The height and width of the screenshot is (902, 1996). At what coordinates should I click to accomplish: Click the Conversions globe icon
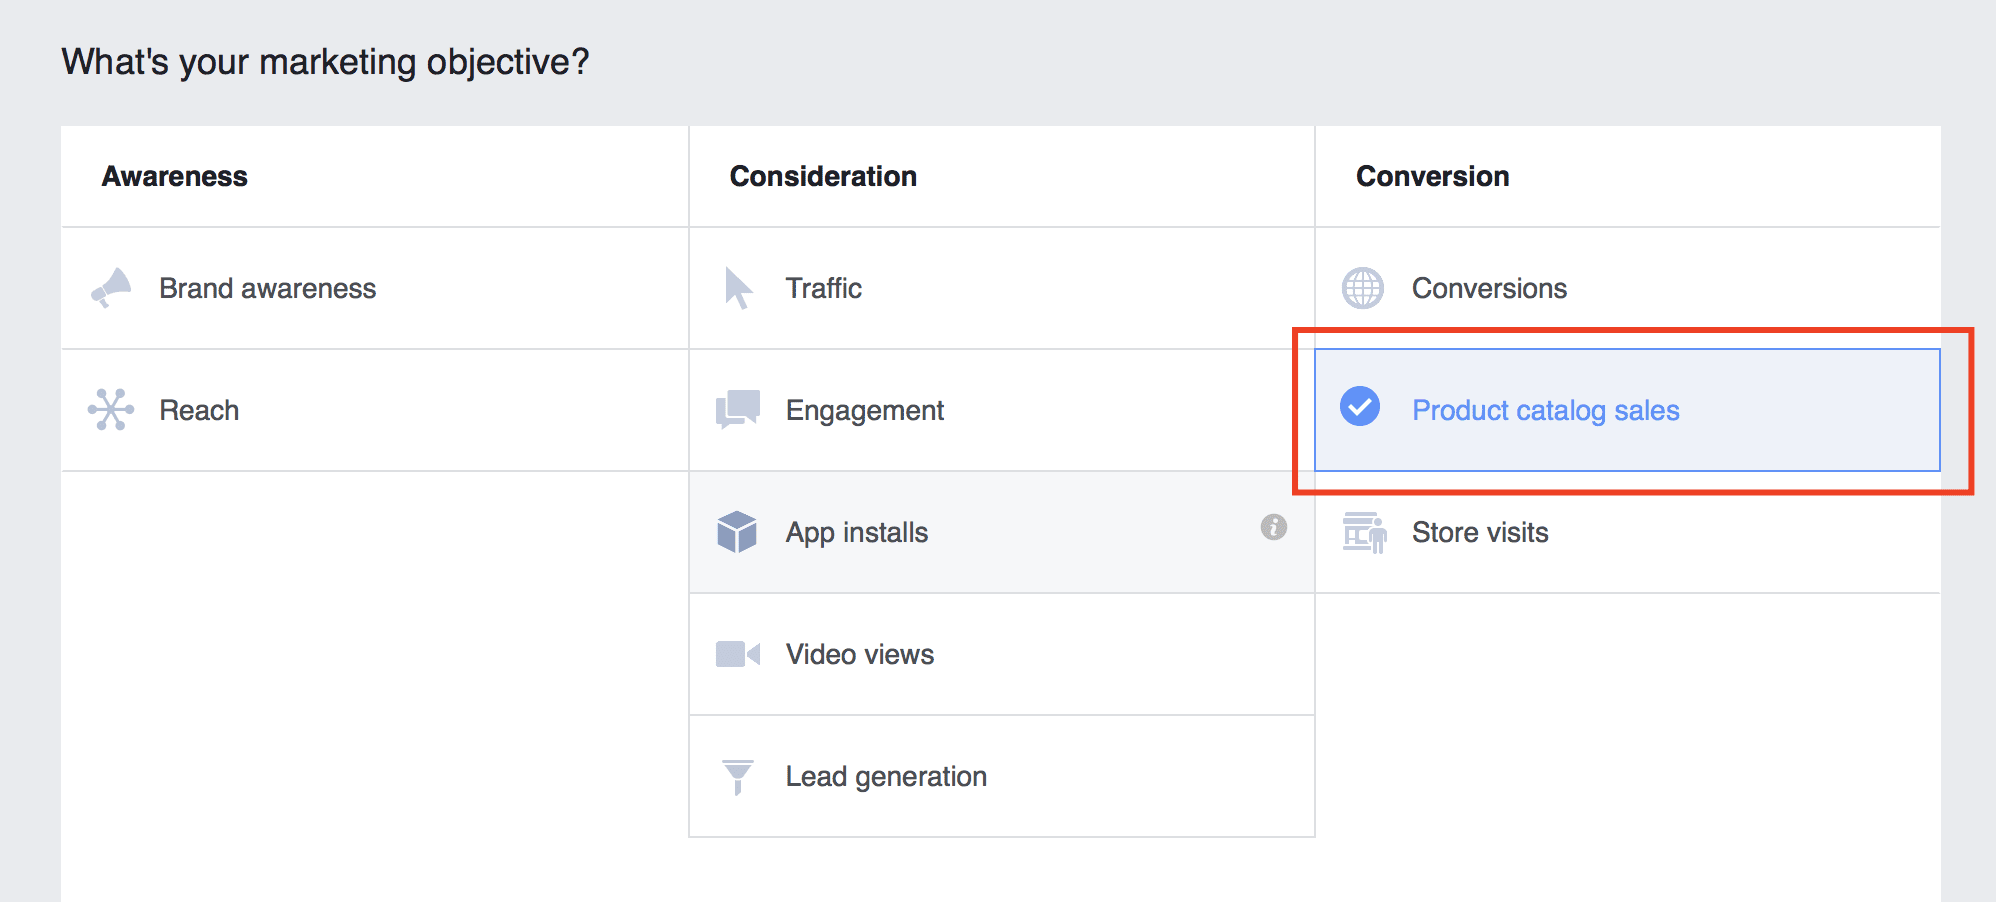pyautogui.click(x=1362, y=288)
